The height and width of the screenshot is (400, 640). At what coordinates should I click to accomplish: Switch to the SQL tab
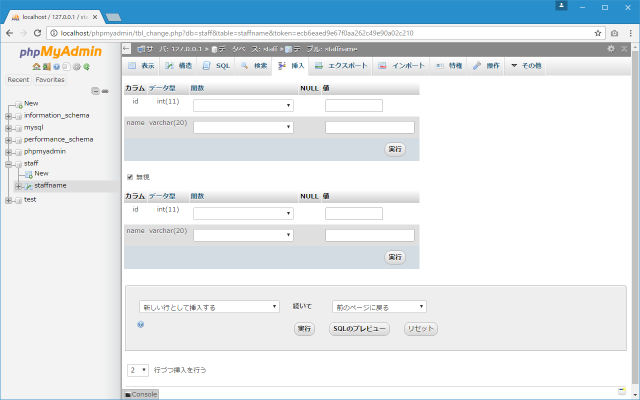(x=217, y=66)
